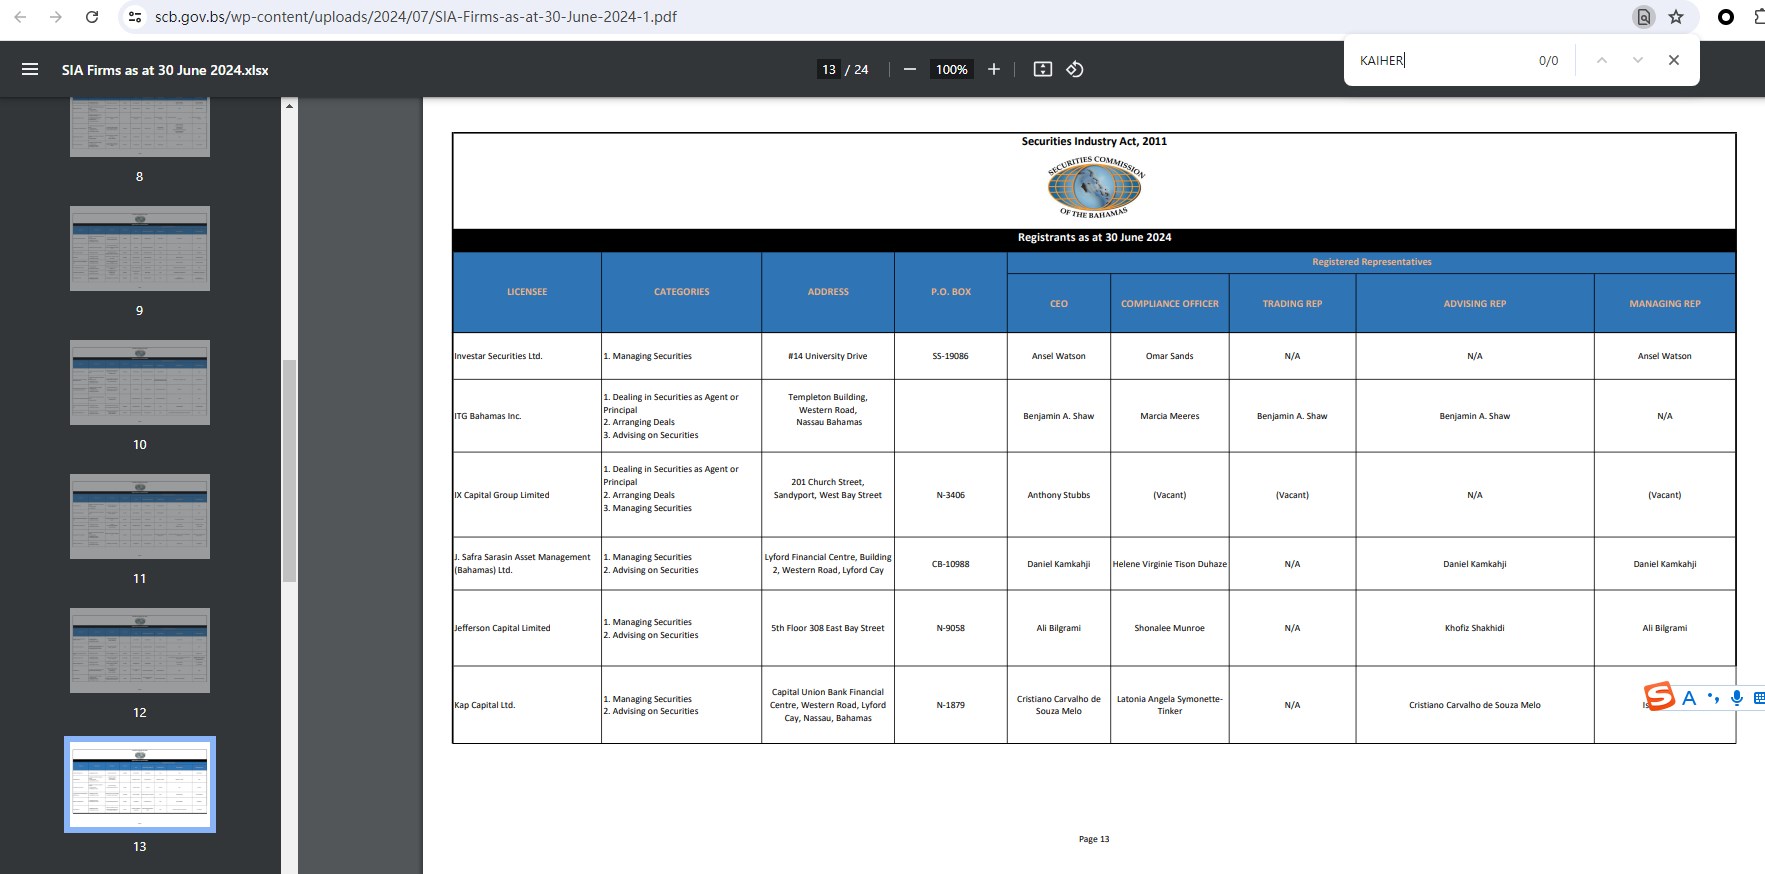Reload the PDF page
The height and width of the screenshot is (874, 1765).
(x=92, y=17)
